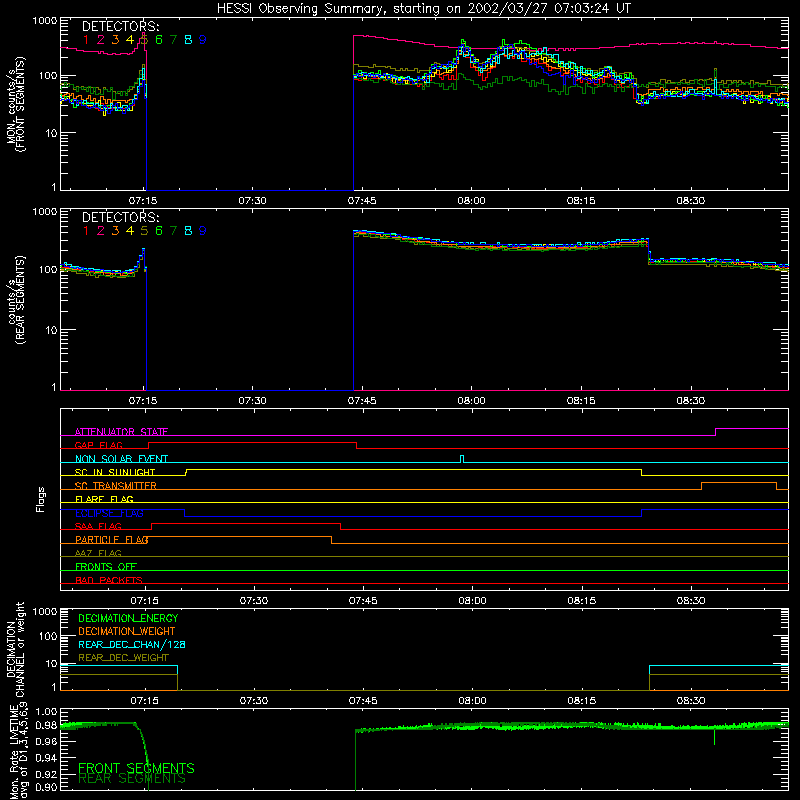The width and height of the screenshot is (800, 800).
Task: Click detector number 3 in rear segments legend
Action: 115,231
